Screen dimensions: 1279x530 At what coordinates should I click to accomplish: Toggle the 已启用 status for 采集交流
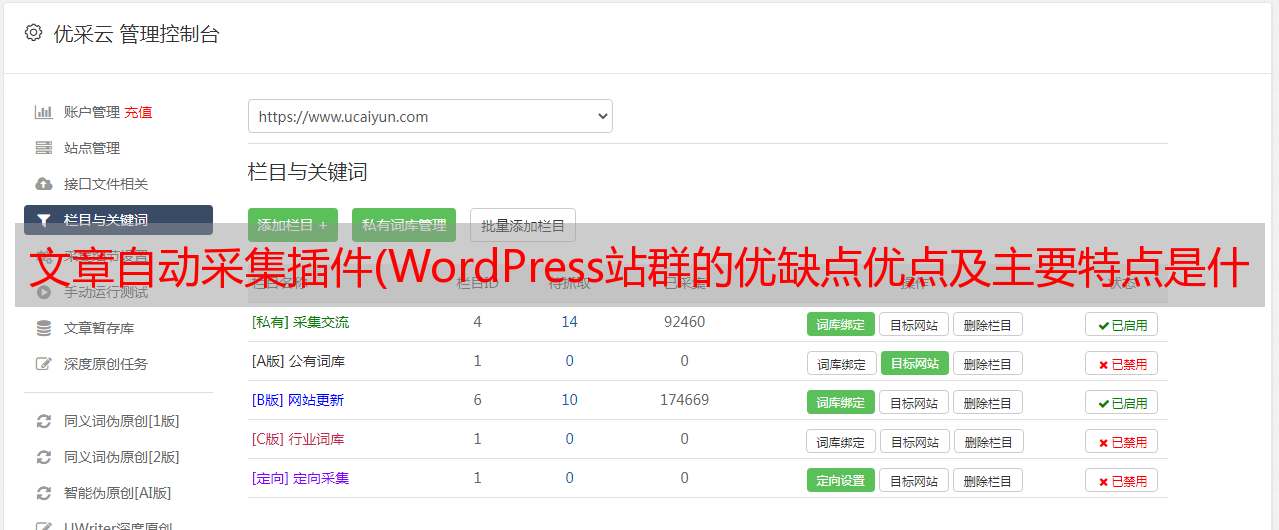(1121, 324)
